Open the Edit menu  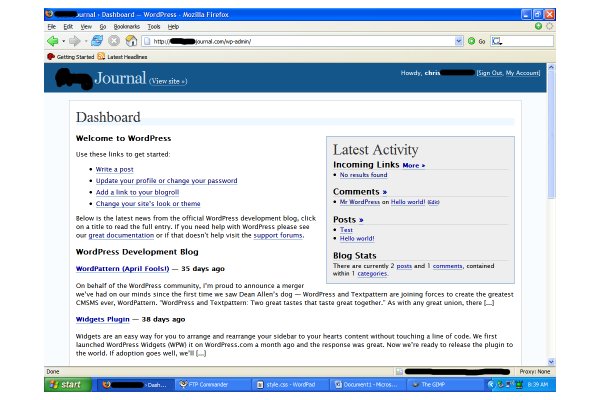click(68, 26)
